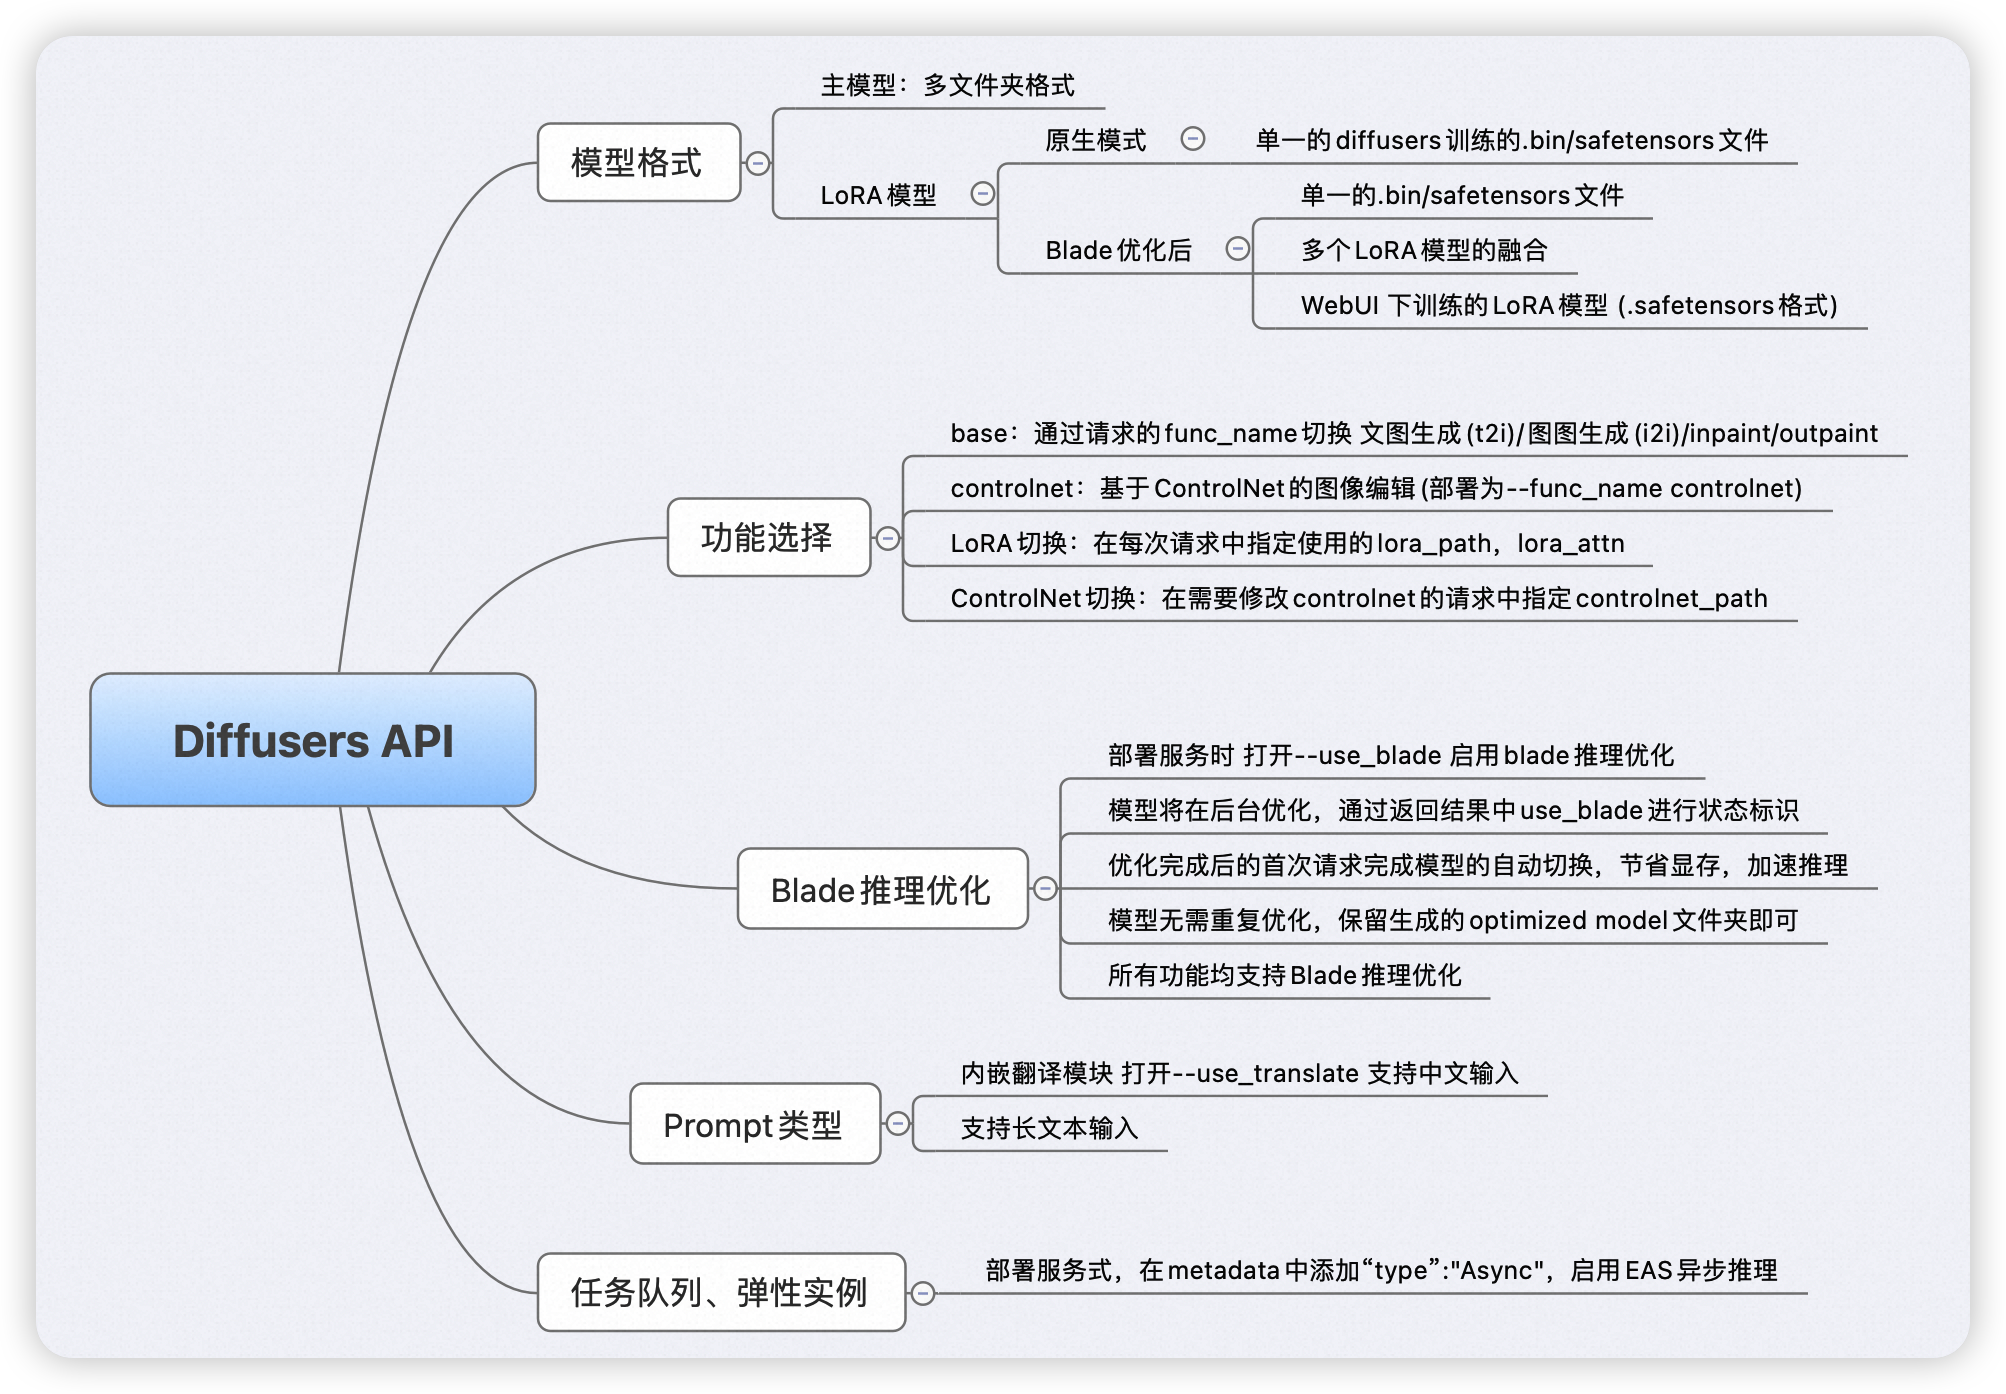Collapse the Blade 推理优化 branch toggle
Image resolution: width=2006 pixels, height=1394 pixels.
pyautogui.click(x=1045, y=889)
